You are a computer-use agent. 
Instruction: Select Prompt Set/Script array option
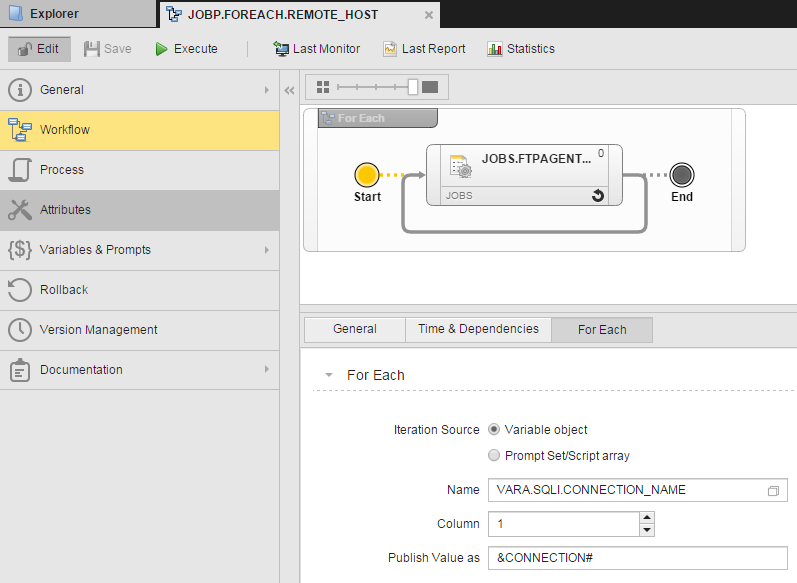[493, 455]
